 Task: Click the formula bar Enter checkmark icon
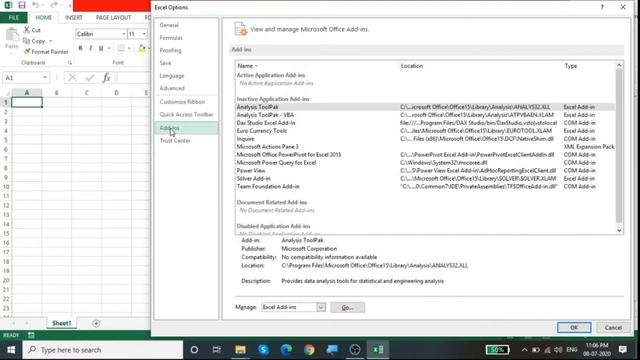[90, 78]
